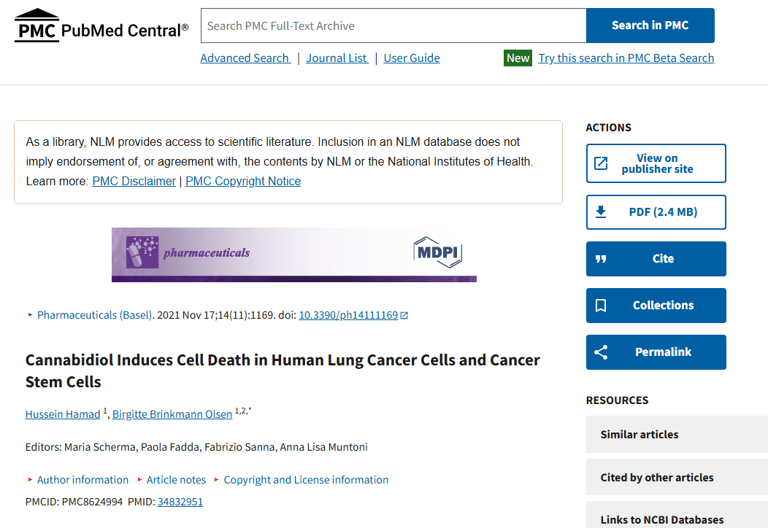This screenshot has width=768, height=528.
Task: Click the external-link icon after the DOI
Action: (404, 315)
